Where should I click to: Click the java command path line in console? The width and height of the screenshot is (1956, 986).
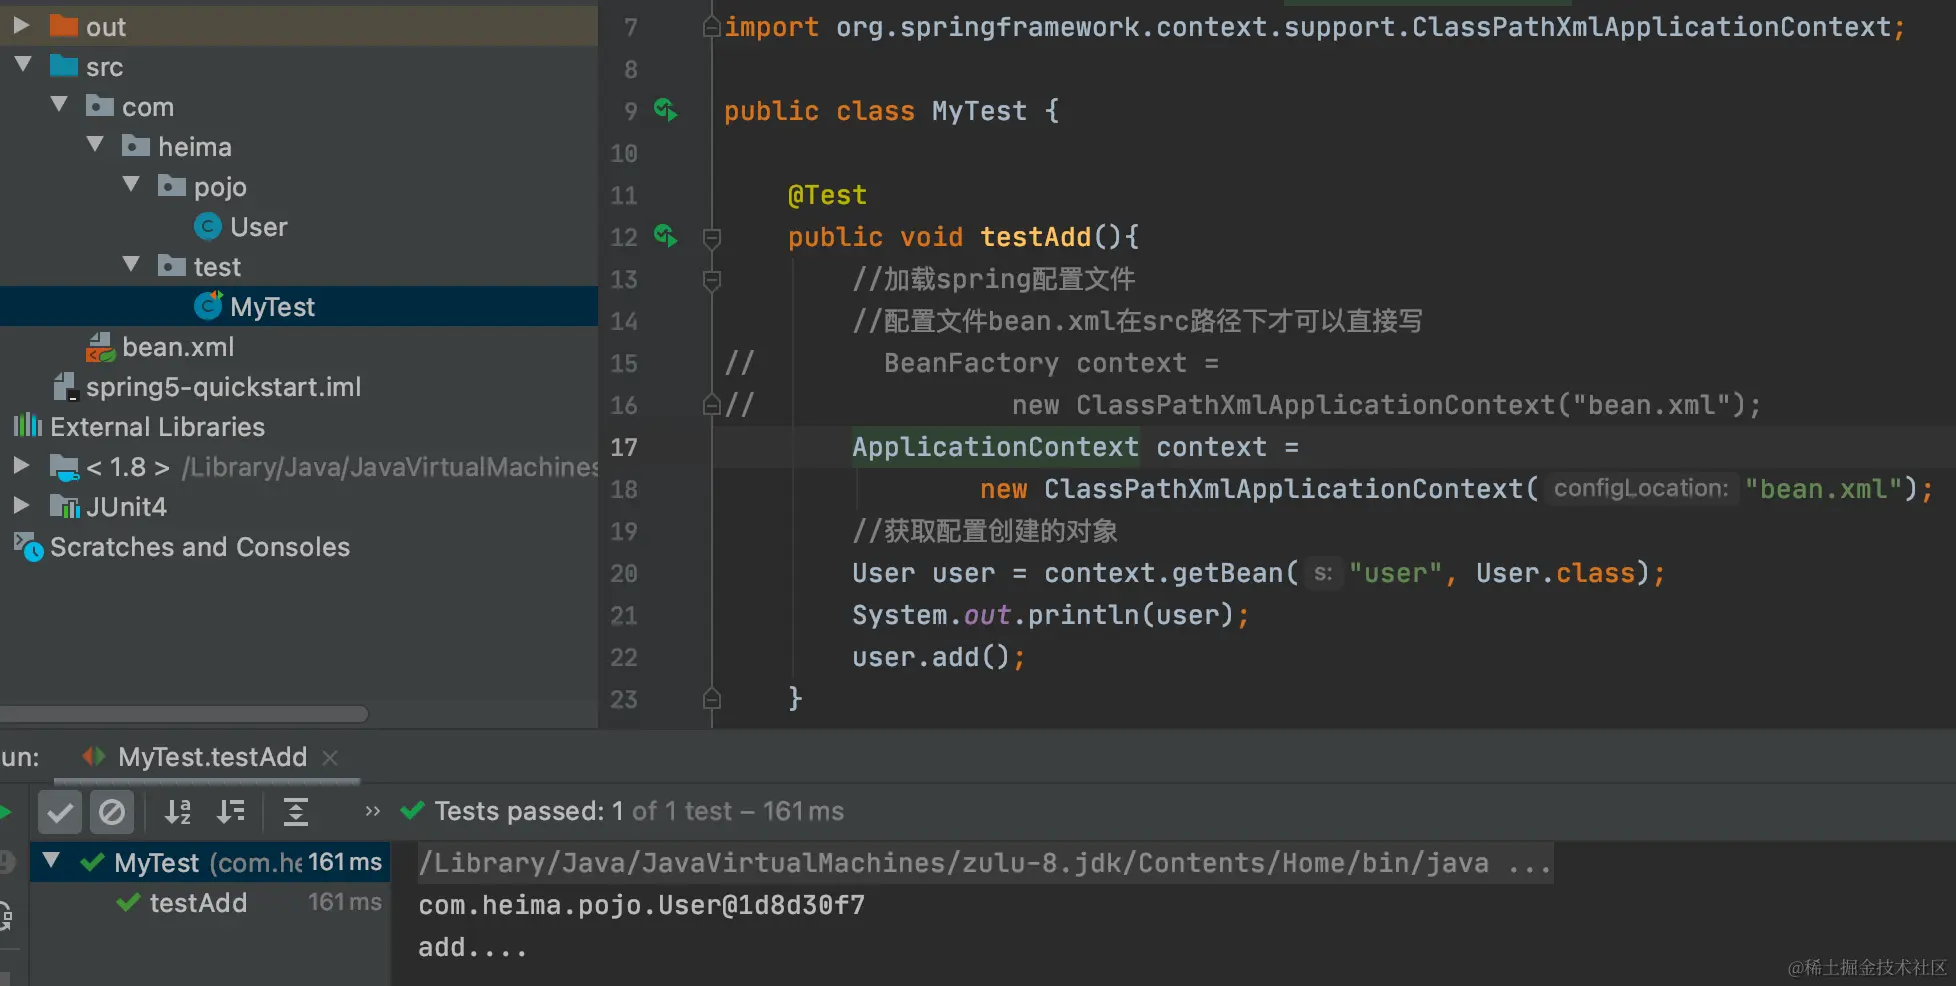point(985,863)
